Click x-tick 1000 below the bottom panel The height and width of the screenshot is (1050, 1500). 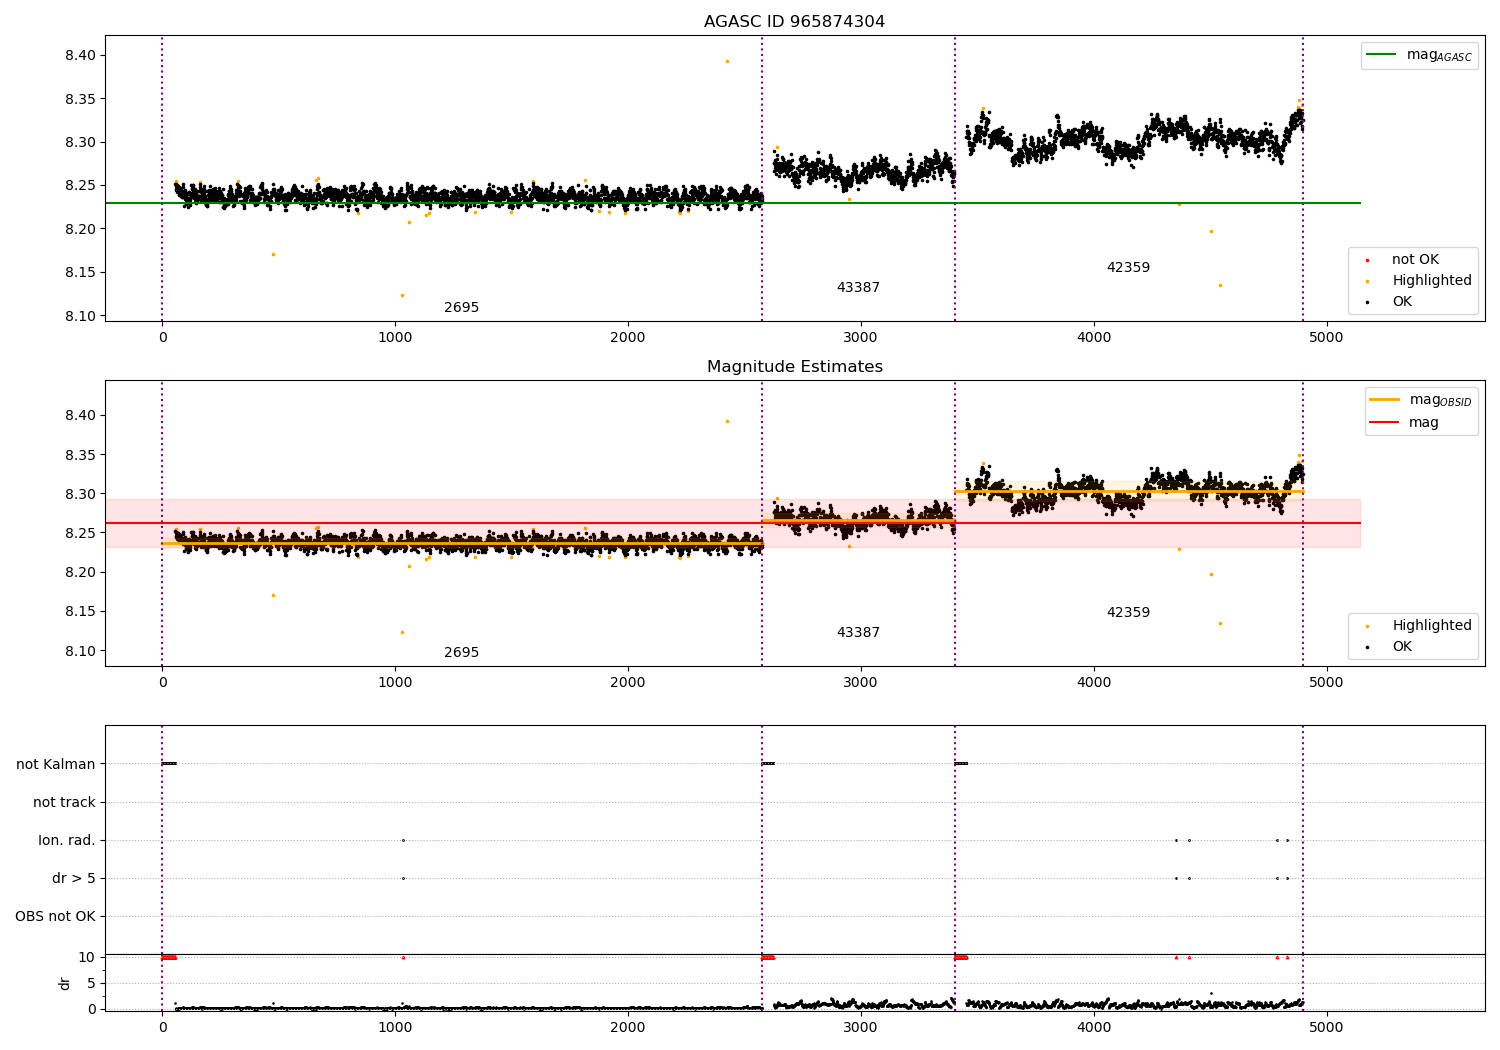395,1027
